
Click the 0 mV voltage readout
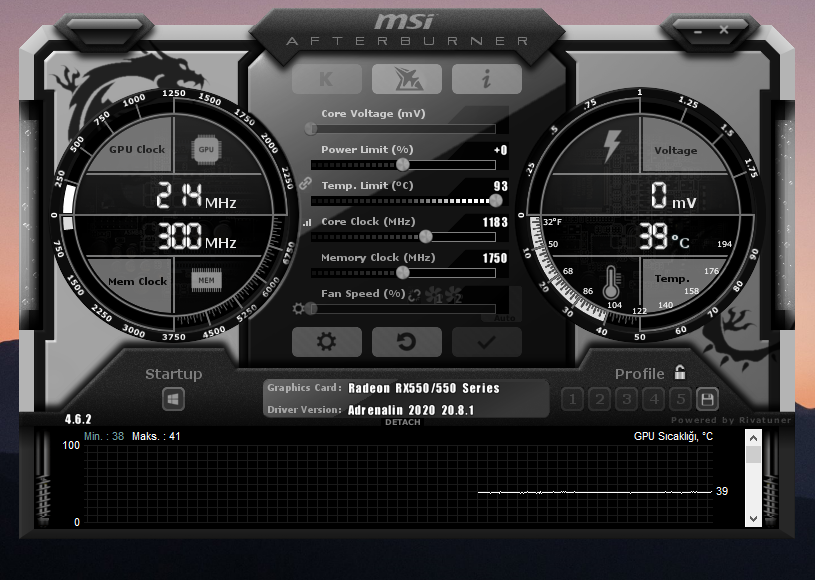(673, 195)
